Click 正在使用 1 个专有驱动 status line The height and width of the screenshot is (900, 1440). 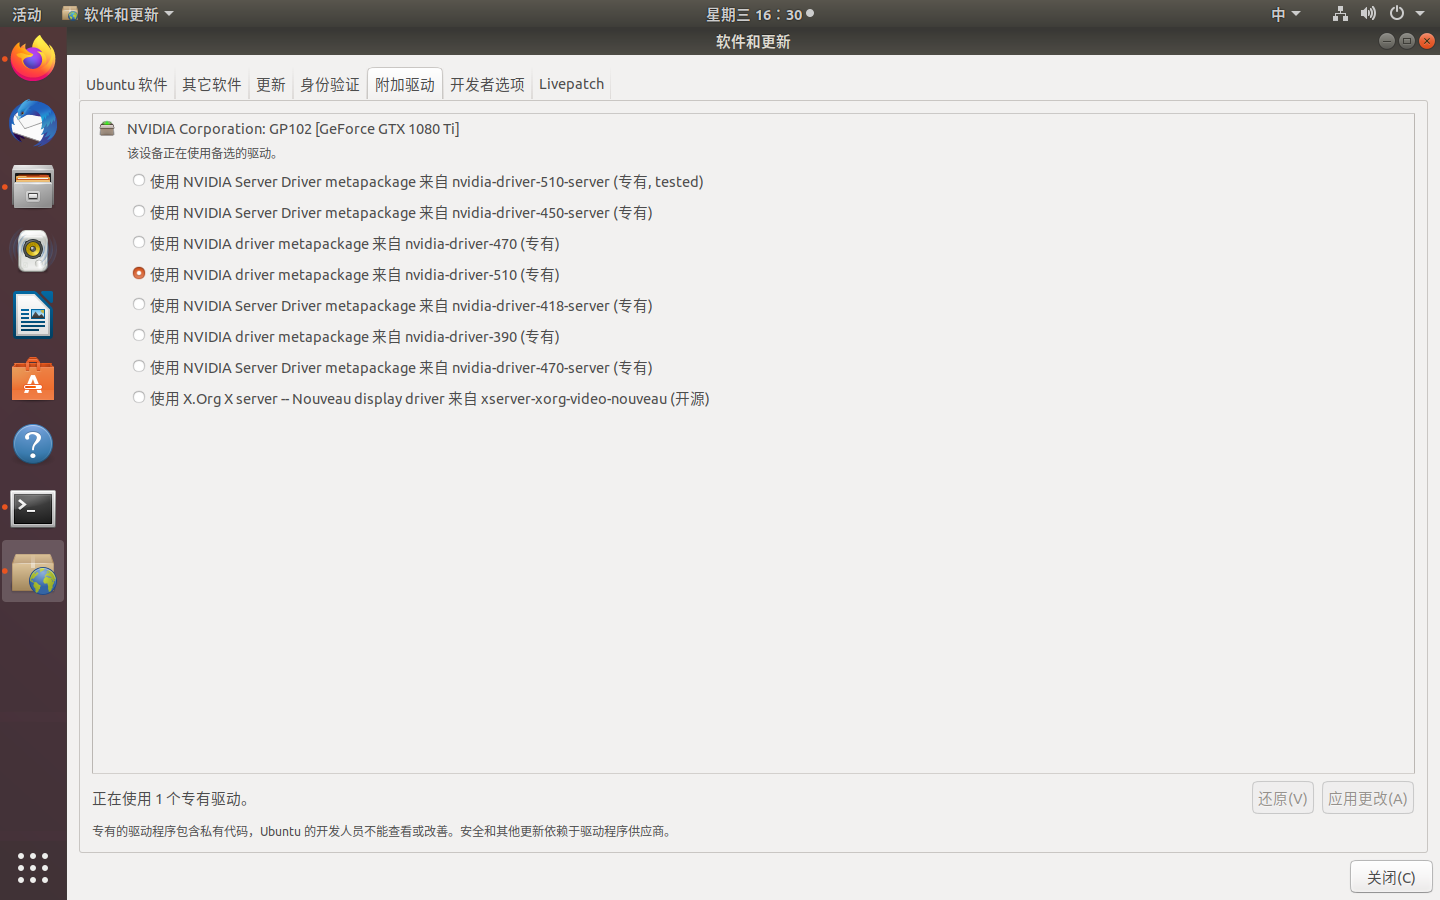174,799
